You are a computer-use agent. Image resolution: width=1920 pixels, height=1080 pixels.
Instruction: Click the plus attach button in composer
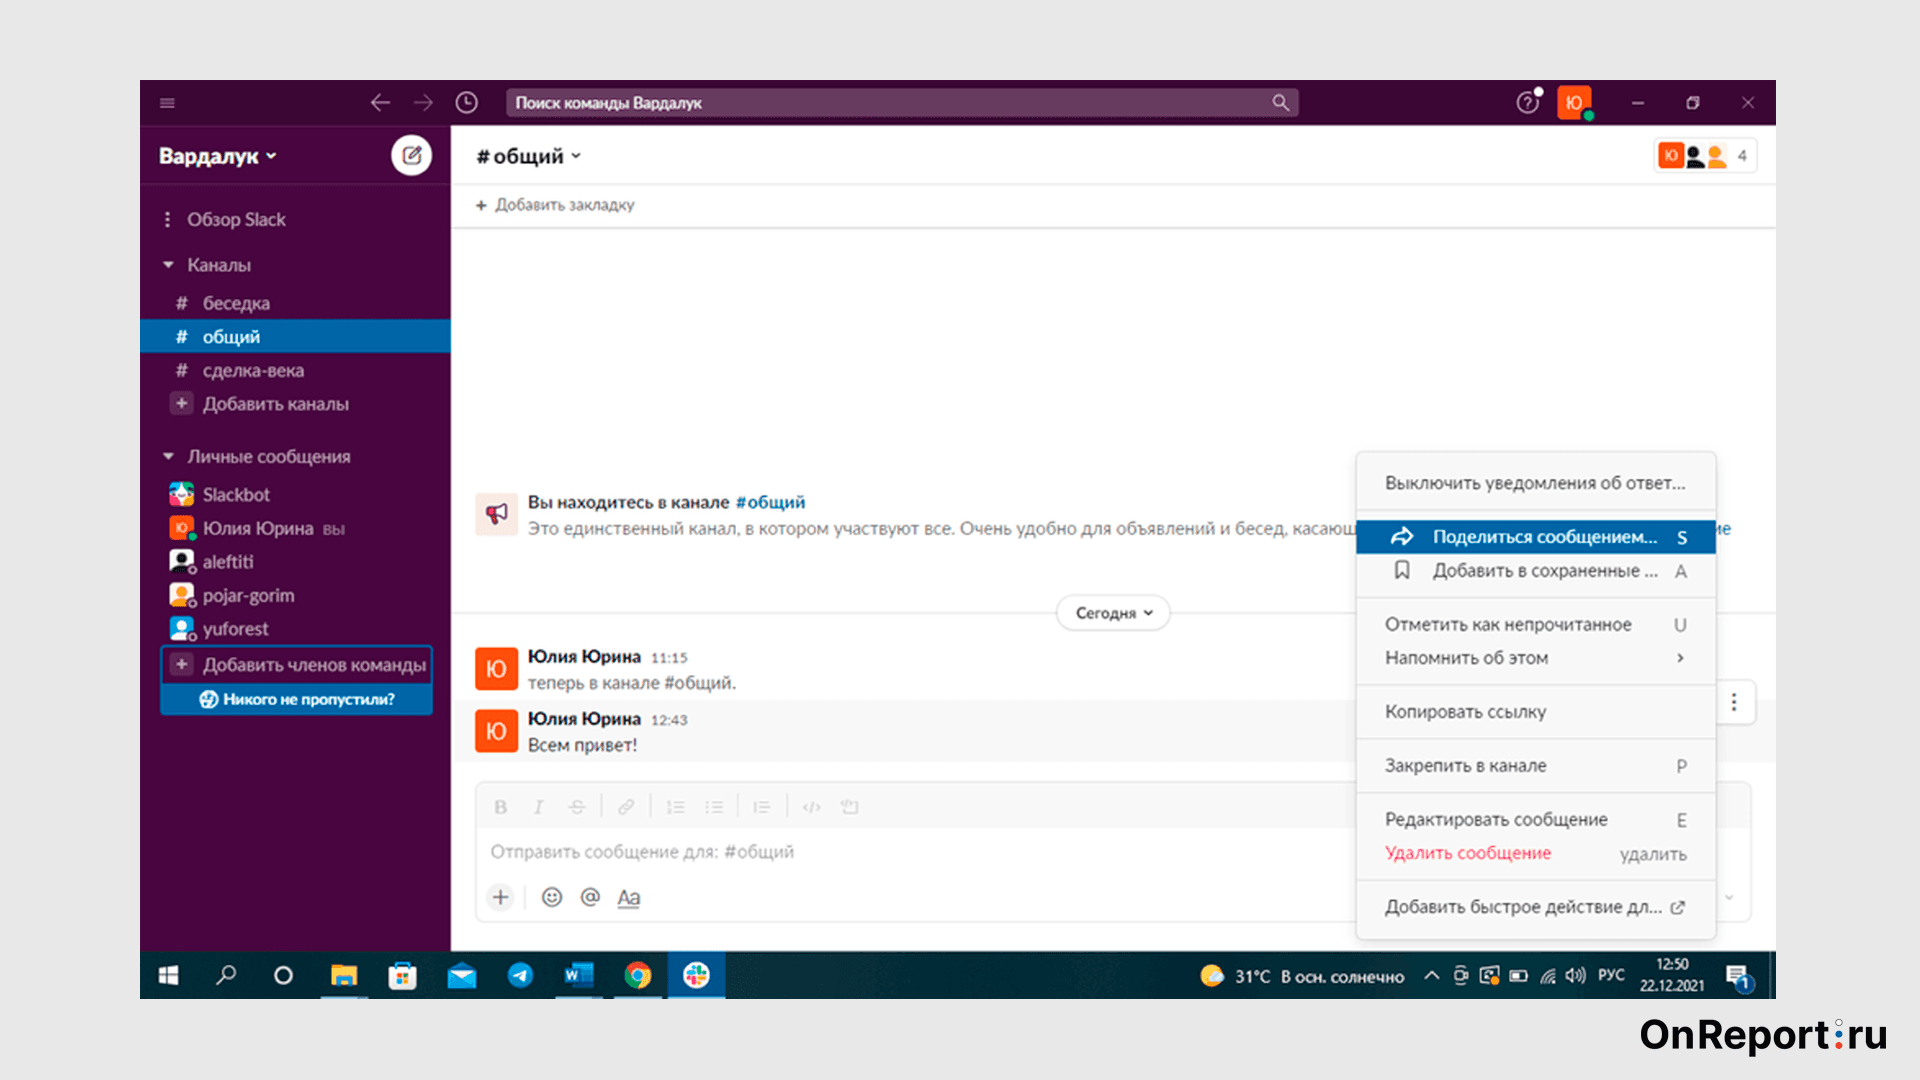(x=501, y=897)
